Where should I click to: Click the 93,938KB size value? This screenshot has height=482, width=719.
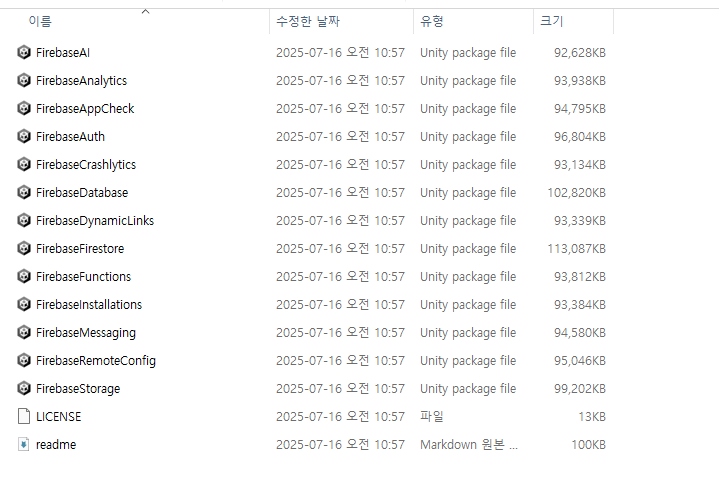click(580, 81)
